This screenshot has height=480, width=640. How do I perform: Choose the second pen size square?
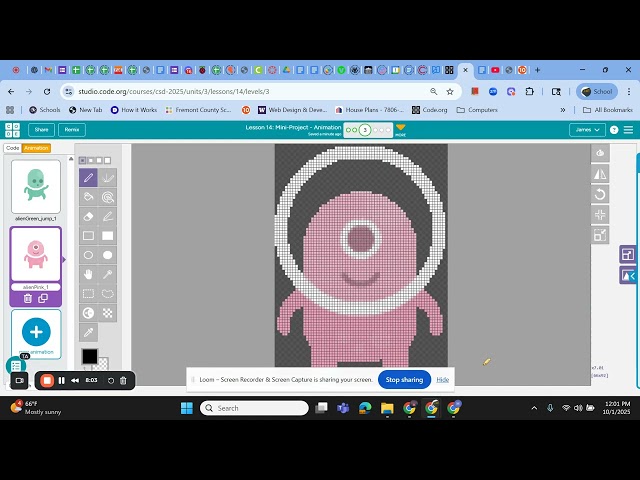tap(91, 160)
